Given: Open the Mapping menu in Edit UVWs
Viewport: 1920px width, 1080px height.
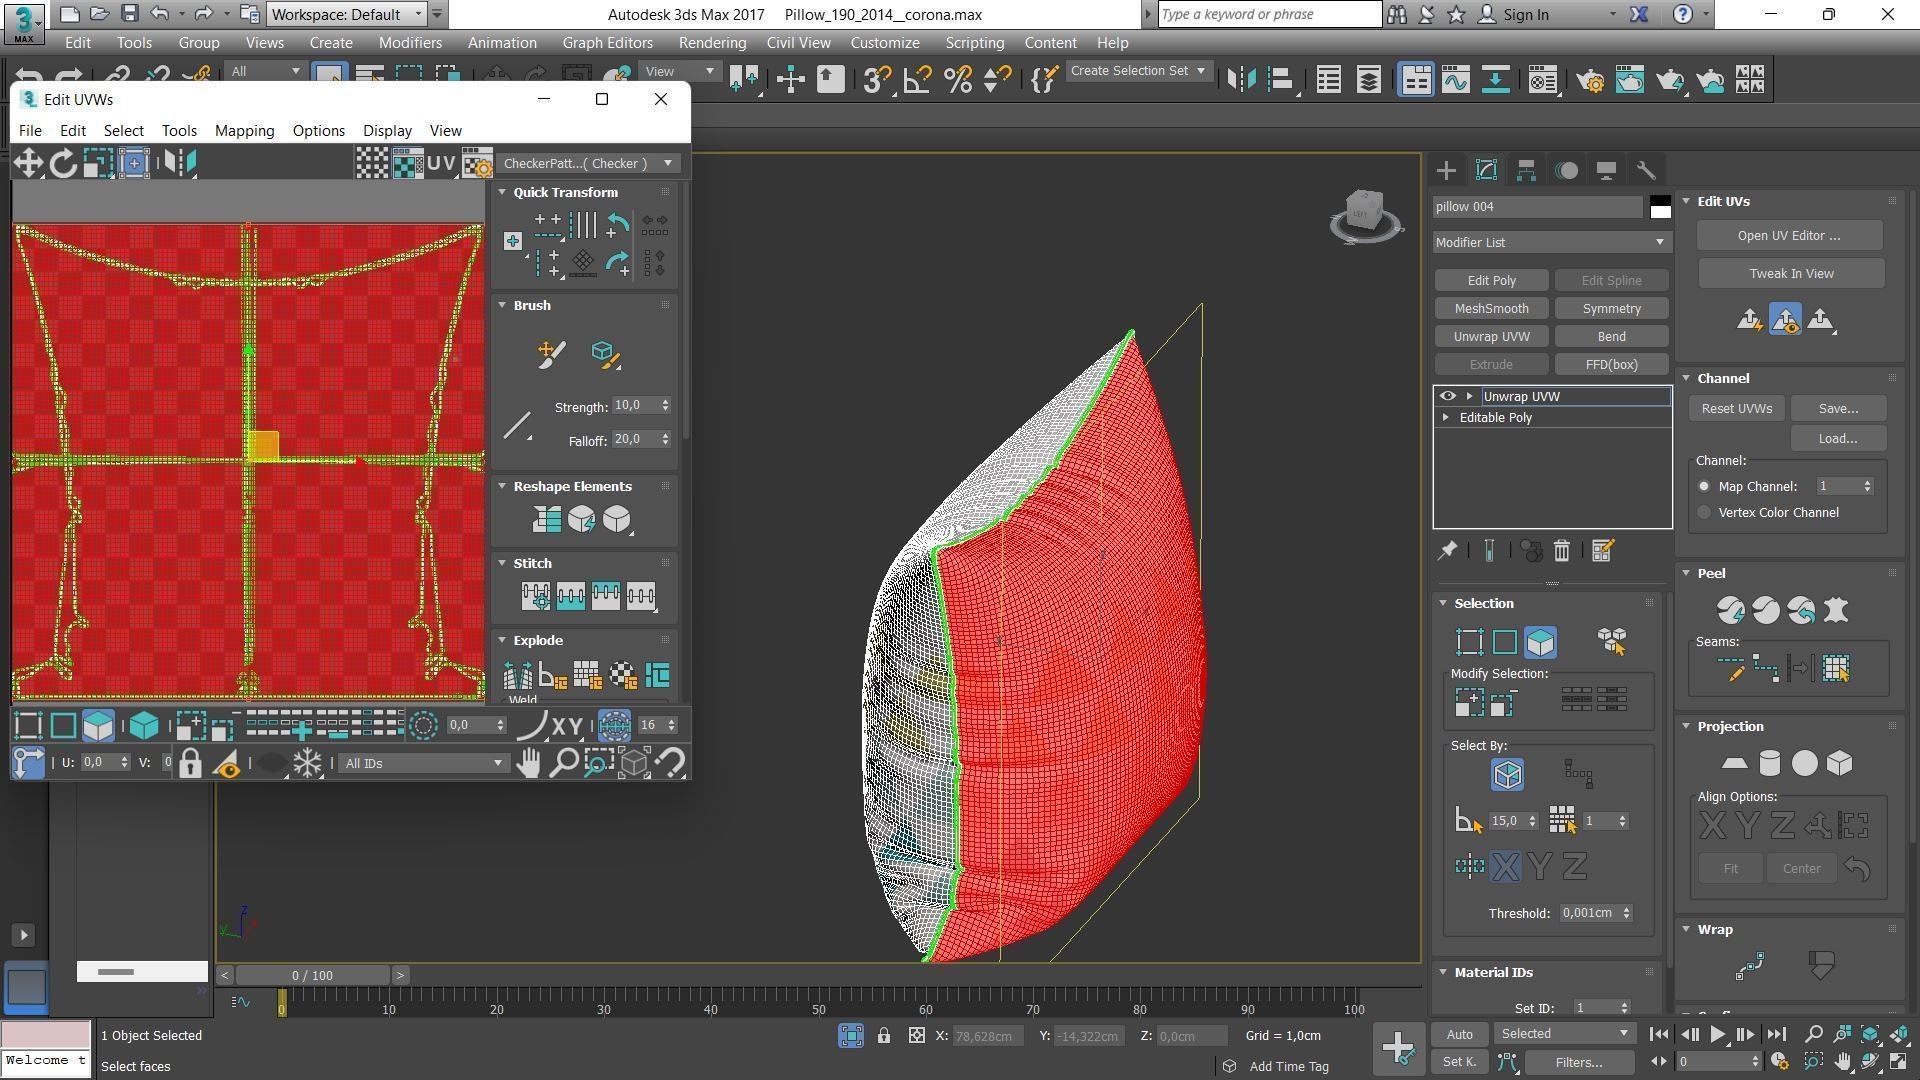Looking at the screenshot, I should [244, 131].
